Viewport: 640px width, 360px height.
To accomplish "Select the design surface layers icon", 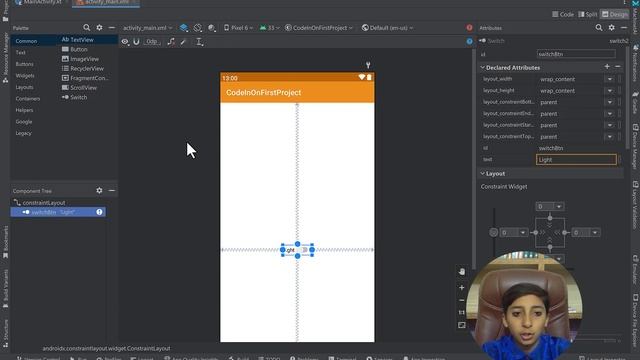I will (184, 28).
